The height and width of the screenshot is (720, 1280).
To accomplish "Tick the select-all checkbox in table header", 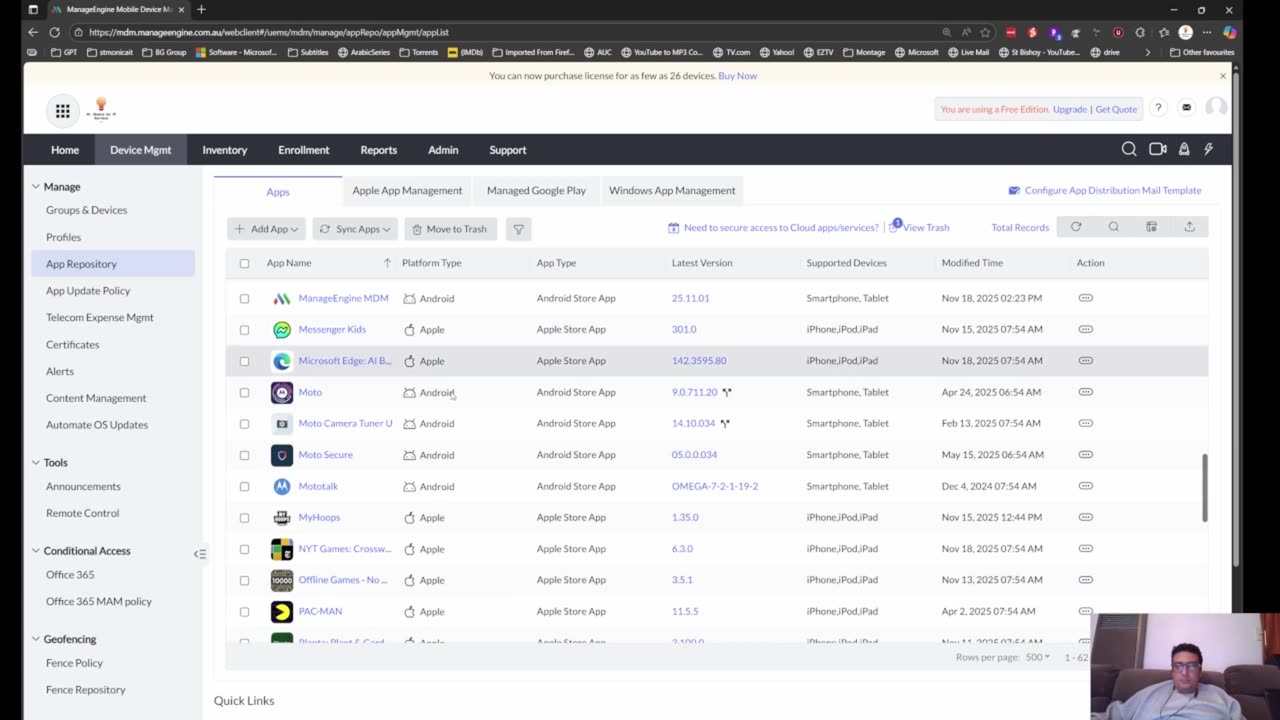I will click(244, 263).
